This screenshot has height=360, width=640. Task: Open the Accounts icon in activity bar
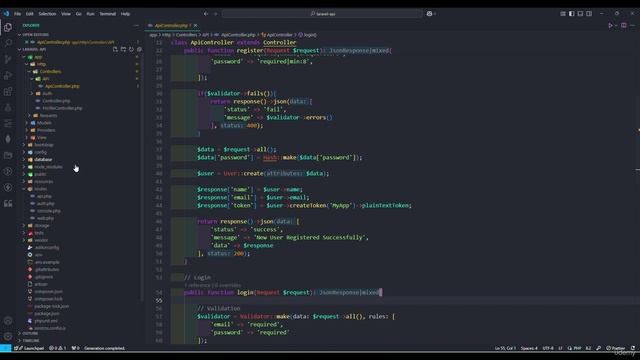8,321
